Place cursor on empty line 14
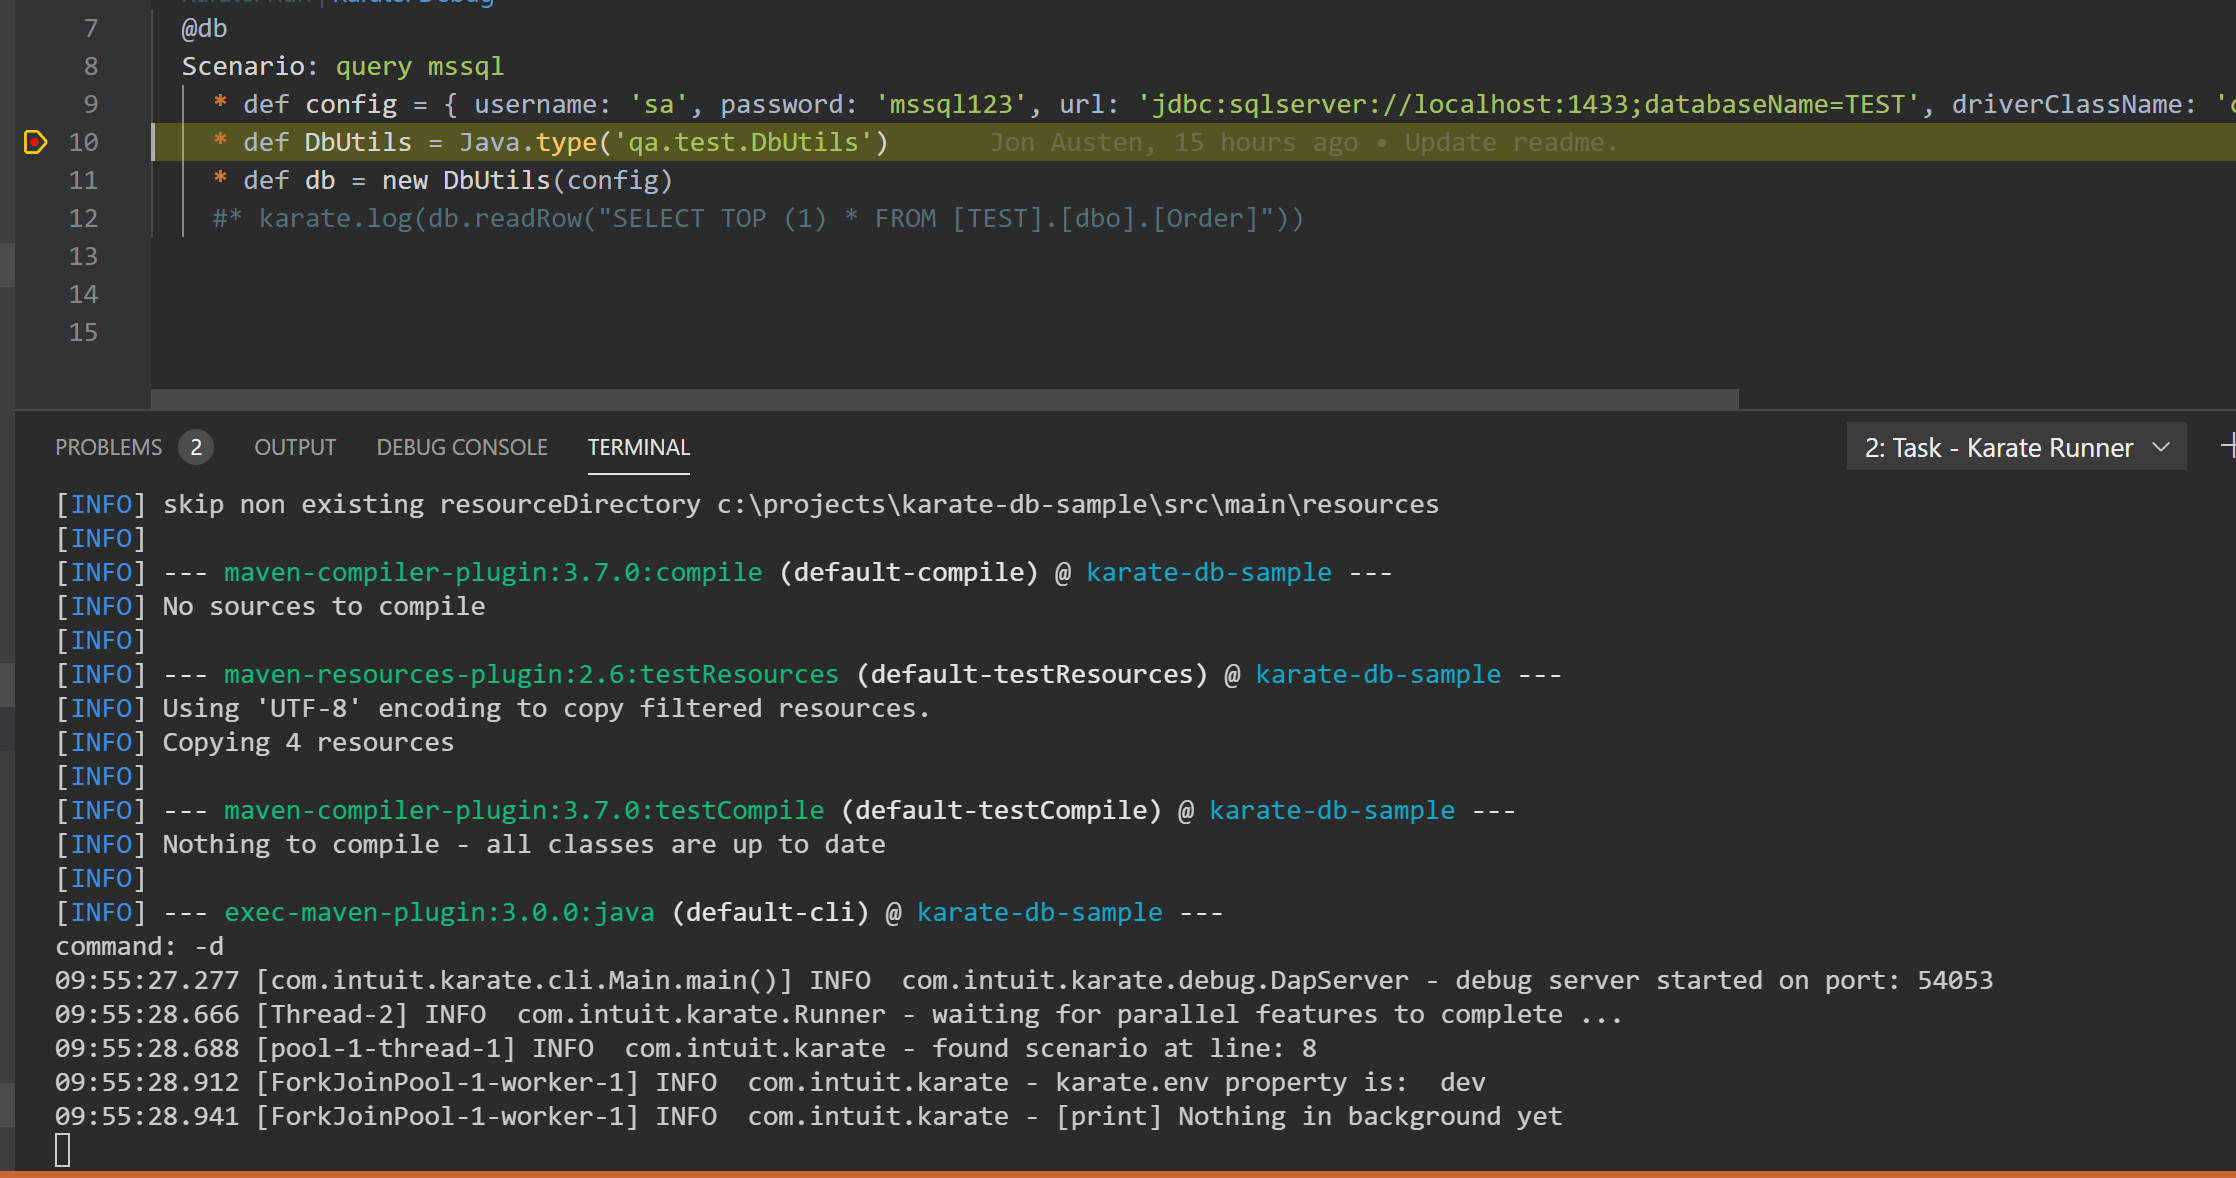Screen dimensions: 2236x1178 tap(400, 295)
